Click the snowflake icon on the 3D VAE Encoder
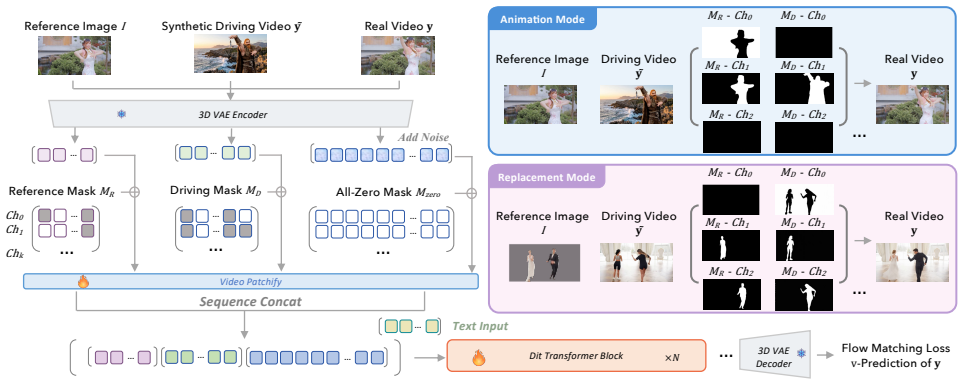This screenshot has height=385, width=964. (x=122, y=114)
